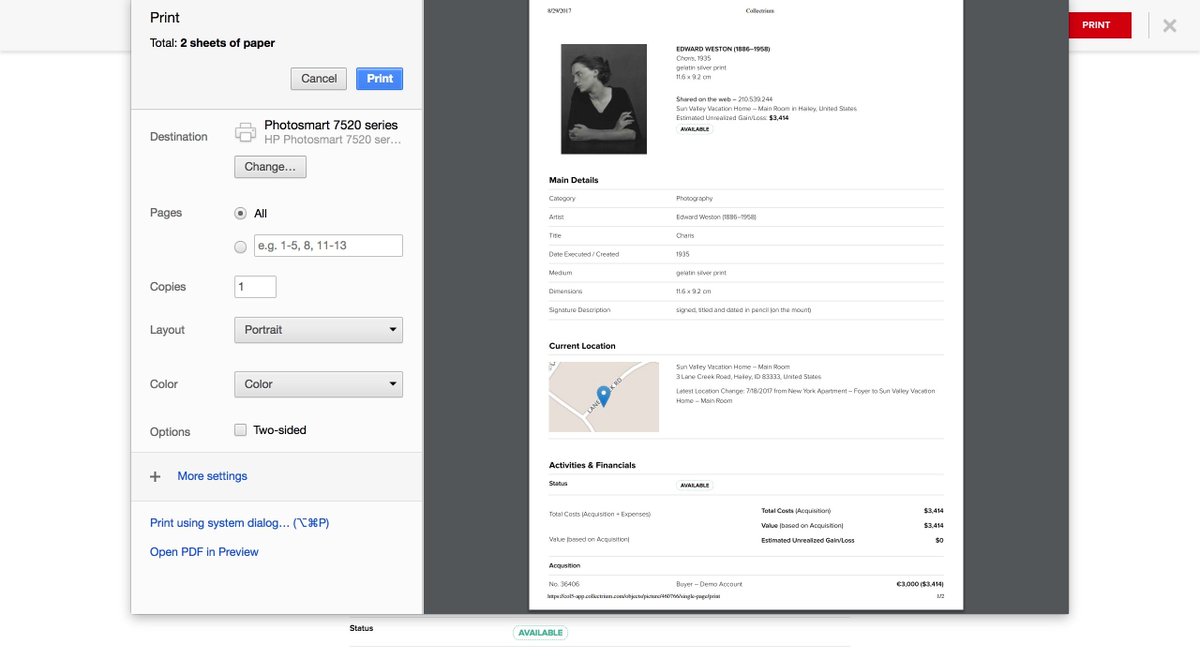Select the All pages radio button

tap(240, 213)
